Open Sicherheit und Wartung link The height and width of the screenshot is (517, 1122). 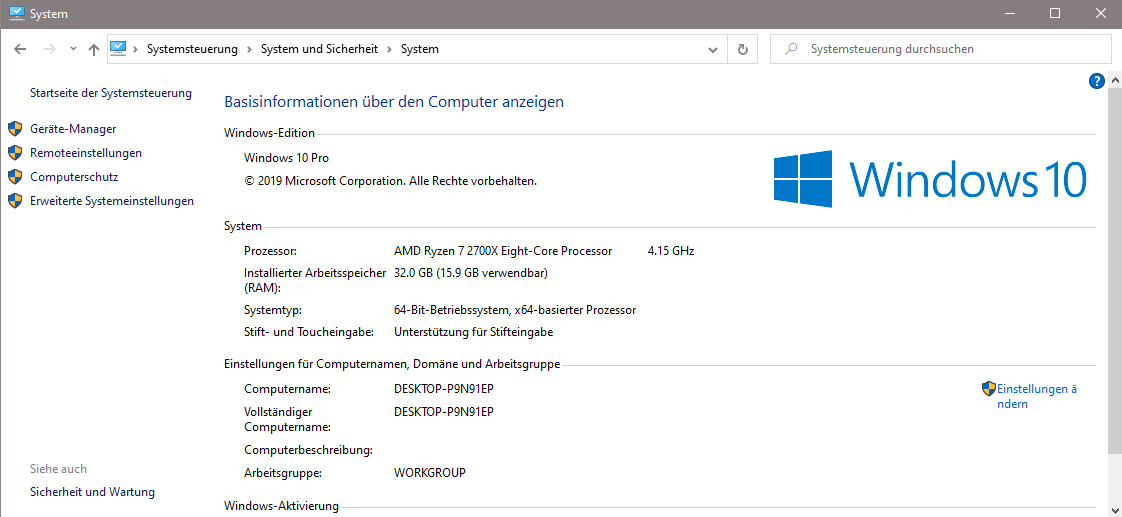[x=92, y=492]
